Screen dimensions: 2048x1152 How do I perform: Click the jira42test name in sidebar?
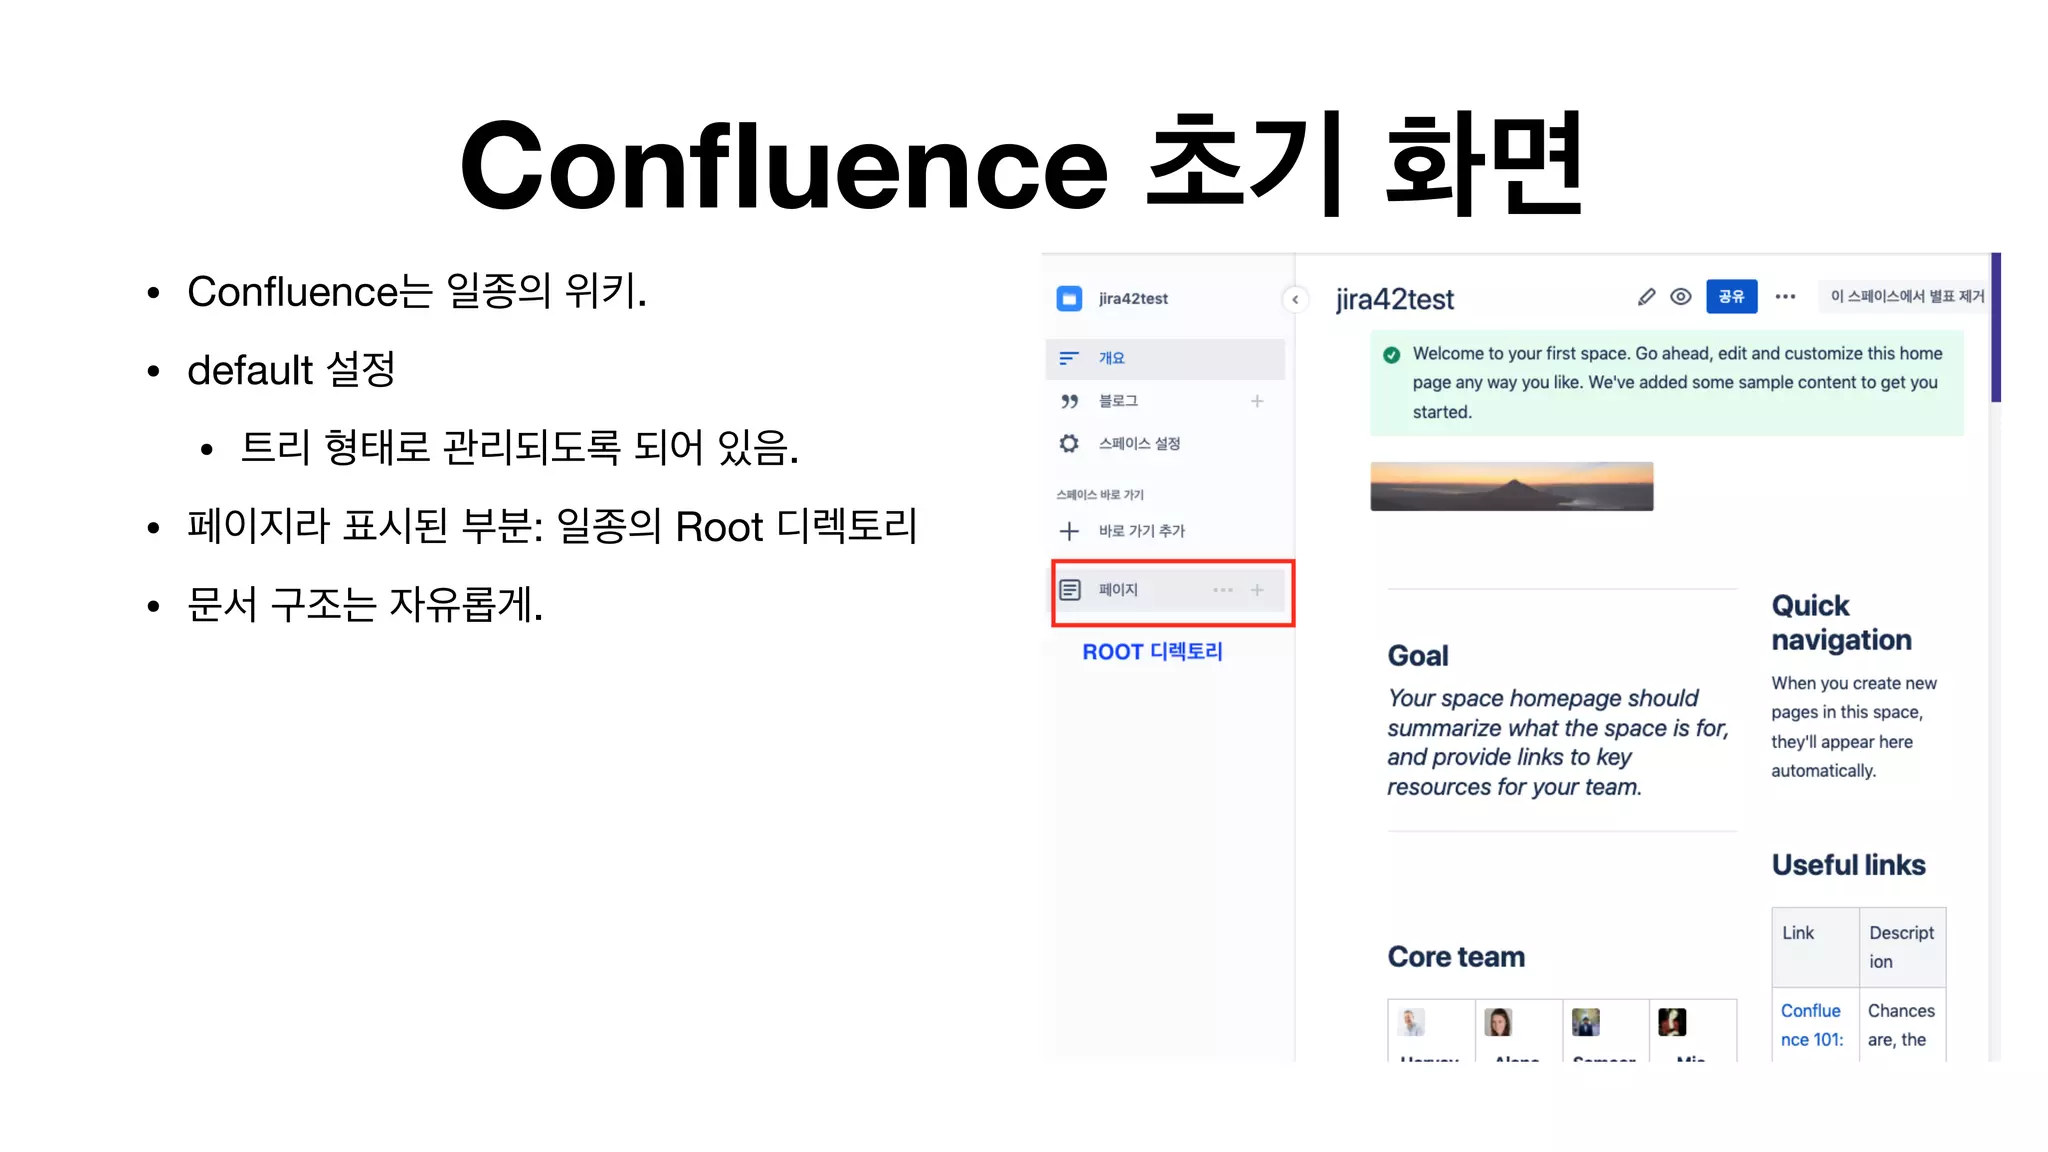1133,298
